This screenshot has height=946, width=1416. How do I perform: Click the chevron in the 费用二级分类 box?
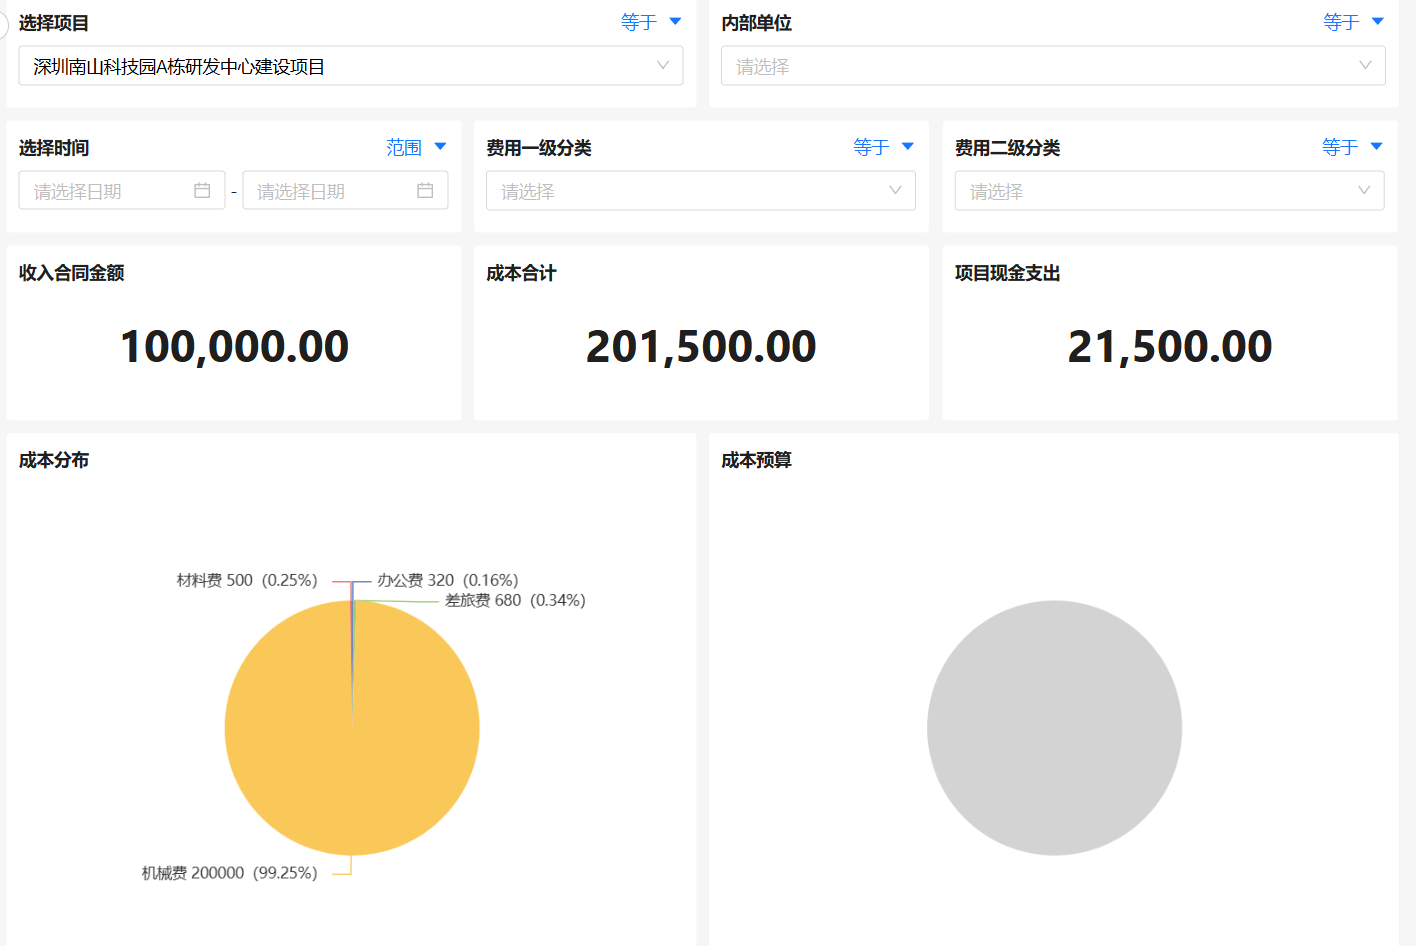point(1364,191)
